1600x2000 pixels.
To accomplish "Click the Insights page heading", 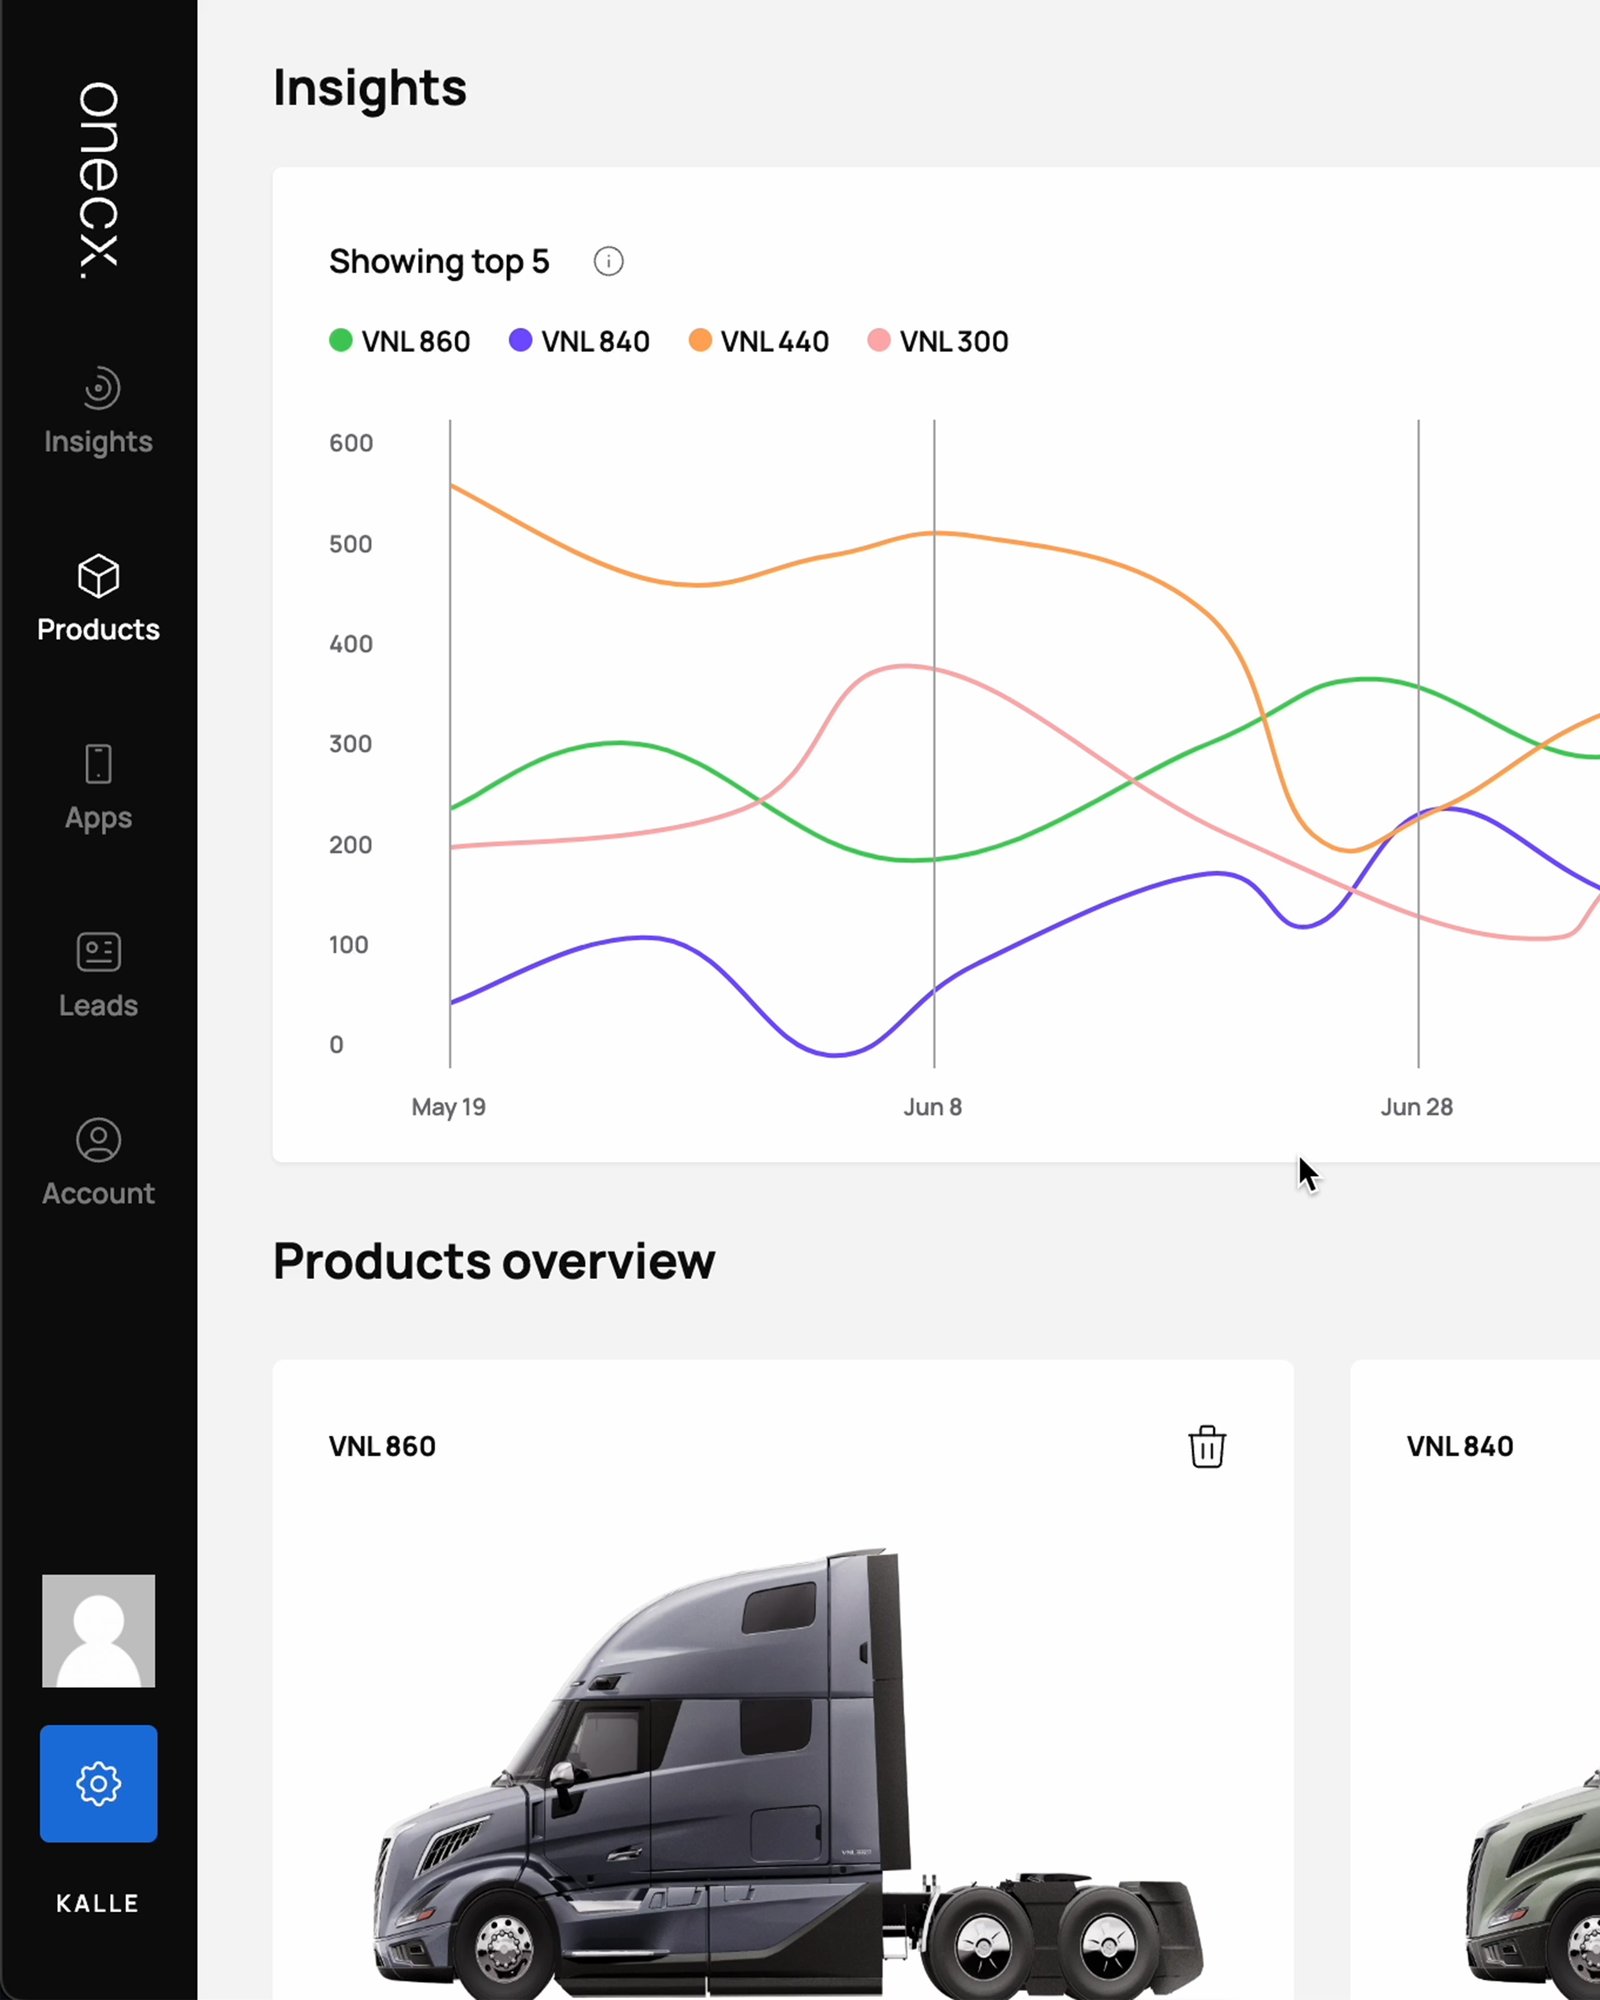I will pyautogui.click(x=370, y=88).
